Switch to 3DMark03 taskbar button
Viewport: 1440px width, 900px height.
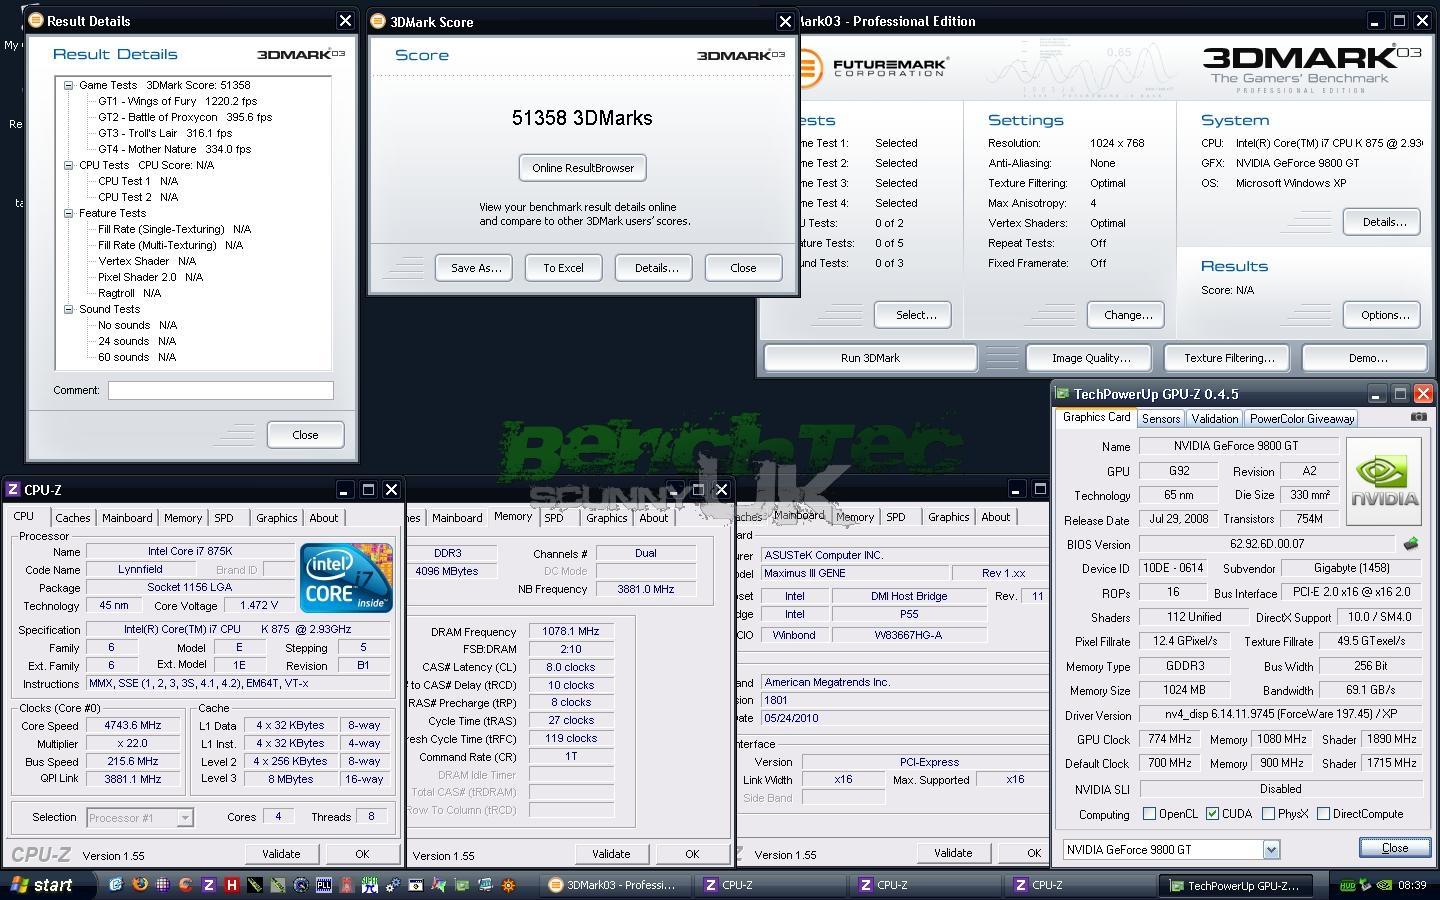(614, 885)
